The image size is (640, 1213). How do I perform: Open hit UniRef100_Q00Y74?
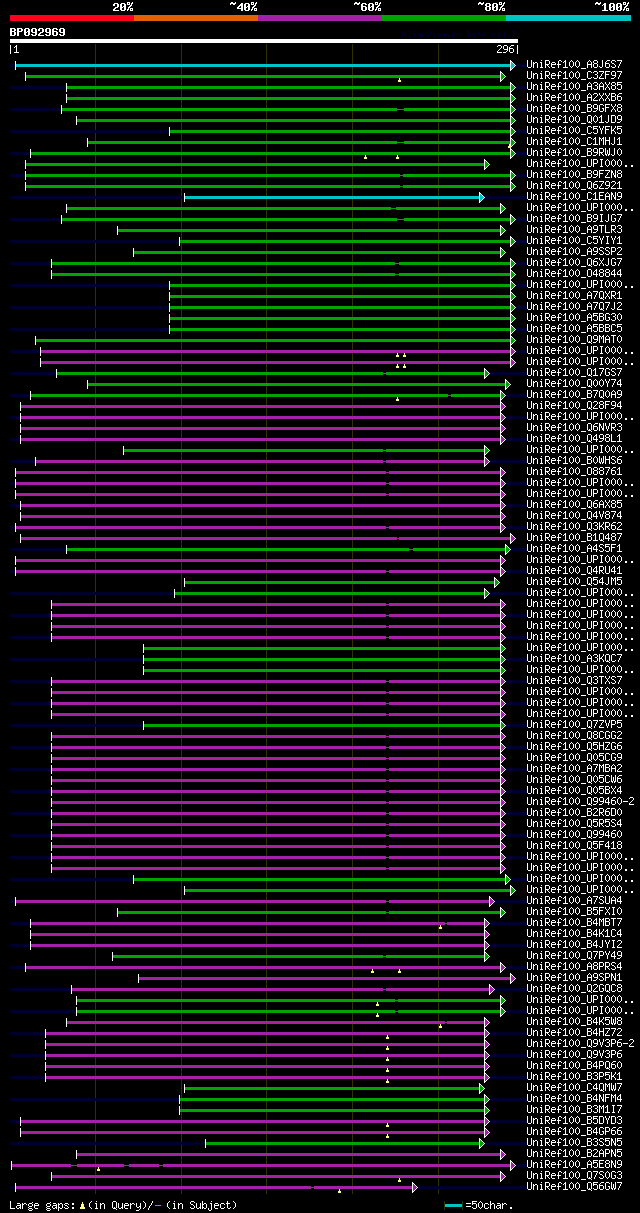pos(574,383)
